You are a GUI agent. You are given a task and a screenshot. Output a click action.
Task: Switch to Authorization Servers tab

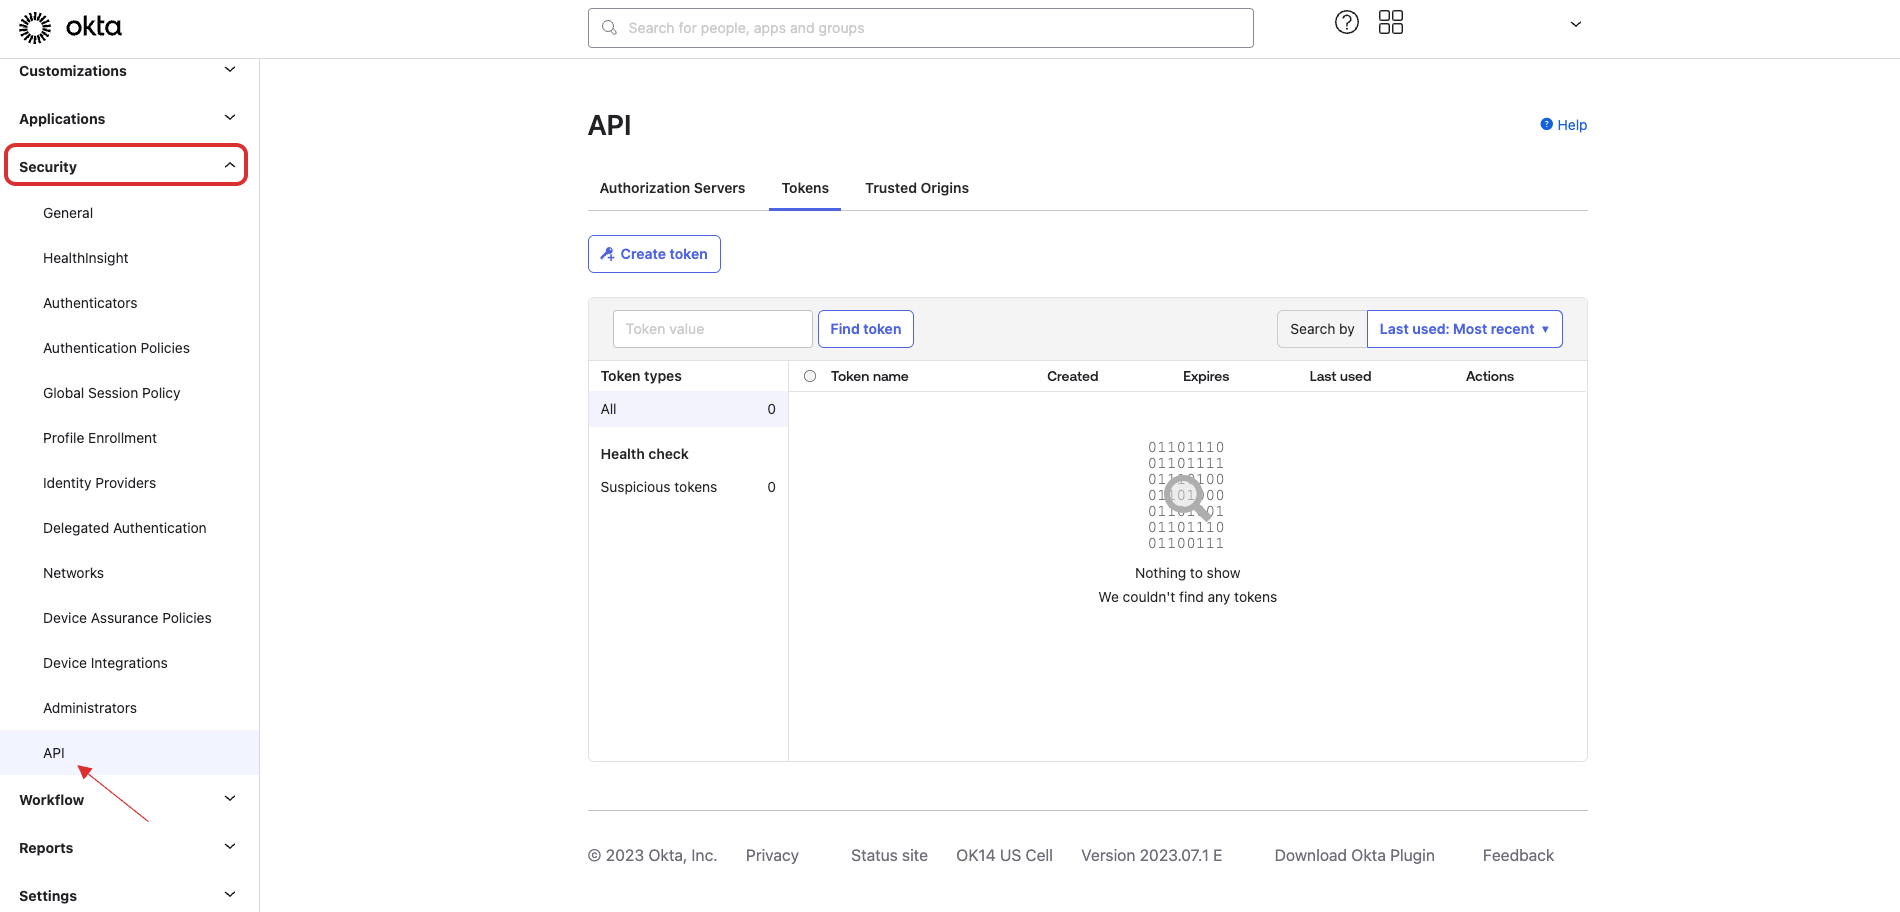(x=672, y=188)
